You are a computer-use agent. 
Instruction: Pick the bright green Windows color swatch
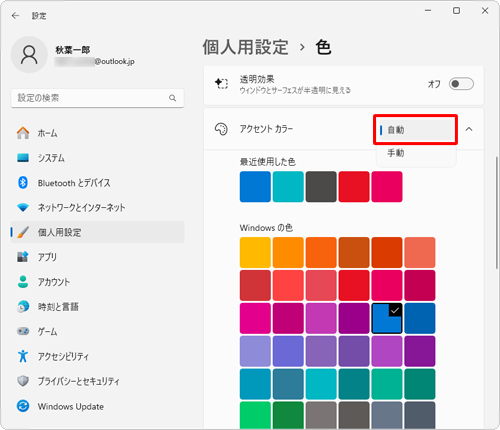coord(255,415)
